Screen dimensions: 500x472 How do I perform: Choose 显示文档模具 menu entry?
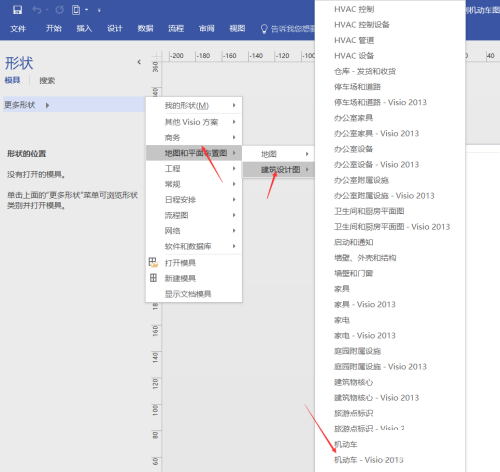194,294
